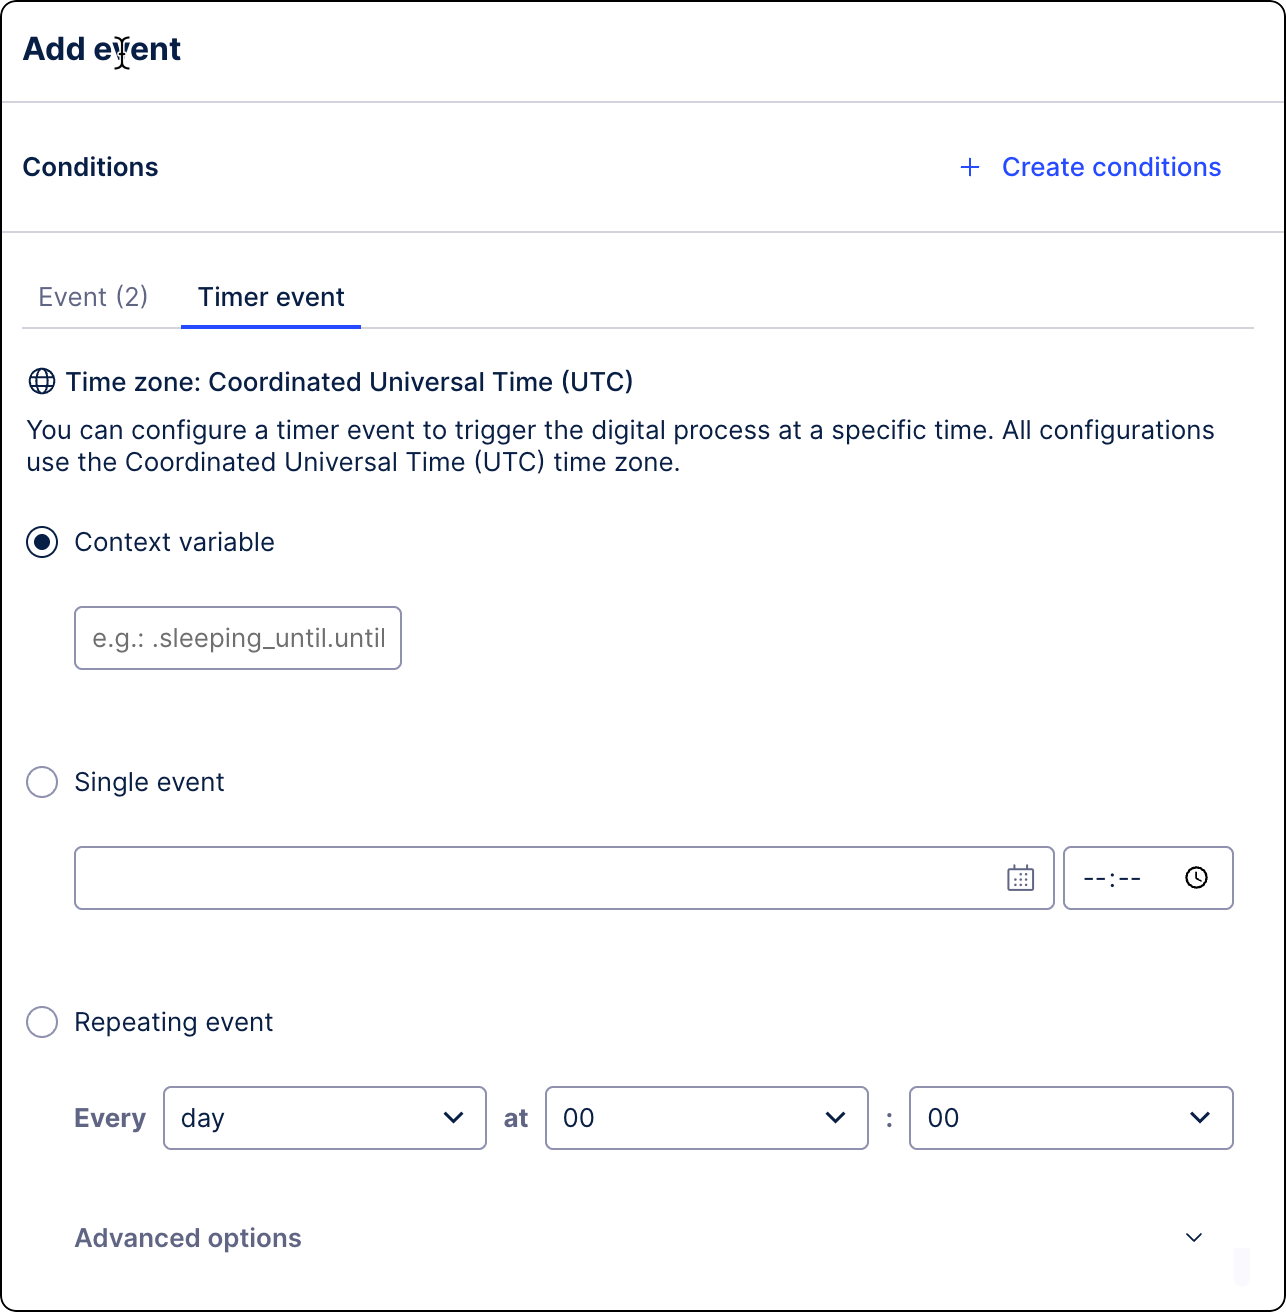Enable the Repeating event option
Viewport: 1286px width, 1312px height.
pyautogui.click(x=42, y=1022)
